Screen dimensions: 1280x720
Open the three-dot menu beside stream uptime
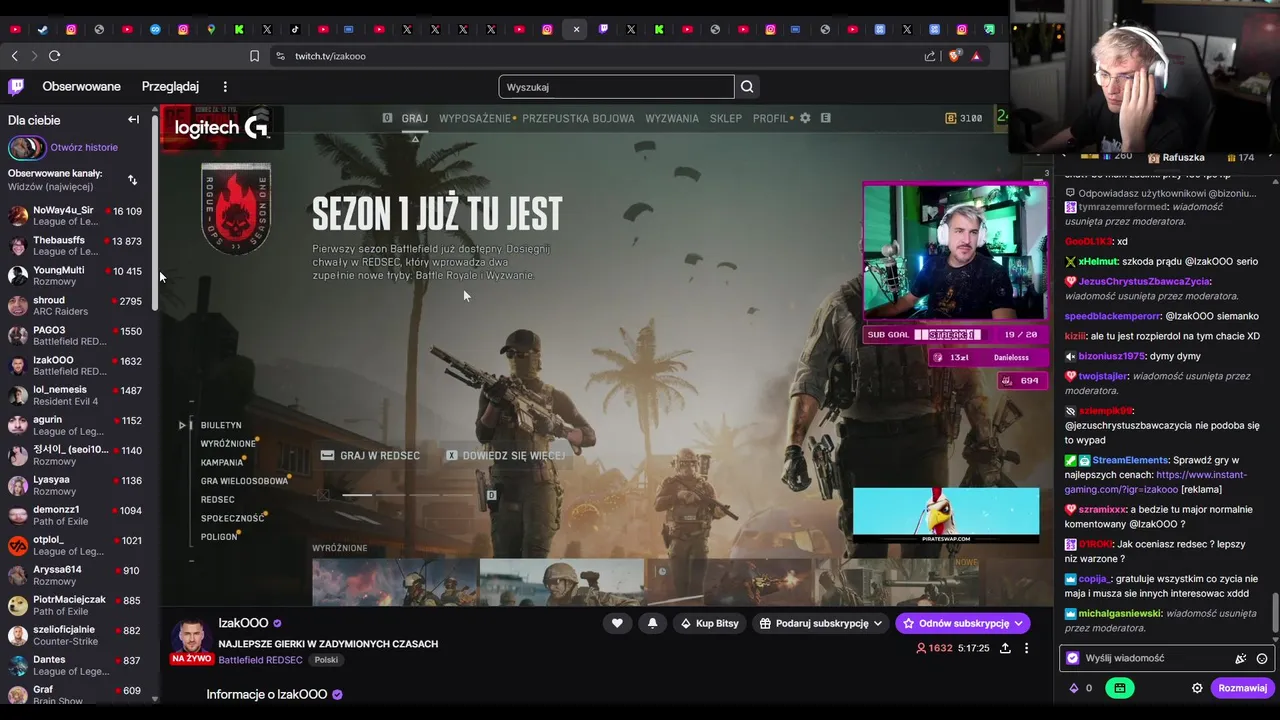coord(1026,648)
